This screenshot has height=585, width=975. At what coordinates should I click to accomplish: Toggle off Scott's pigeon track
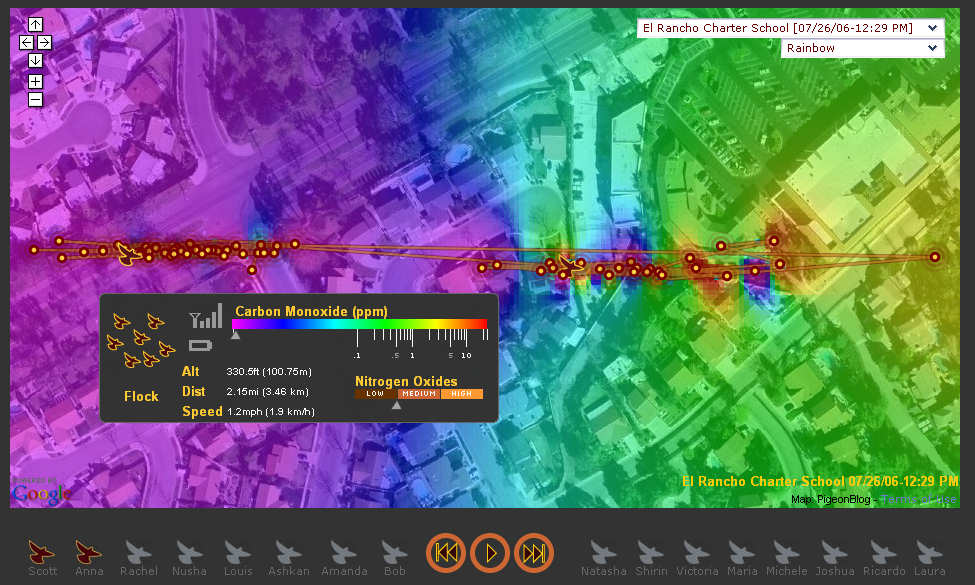coord(42,552)
